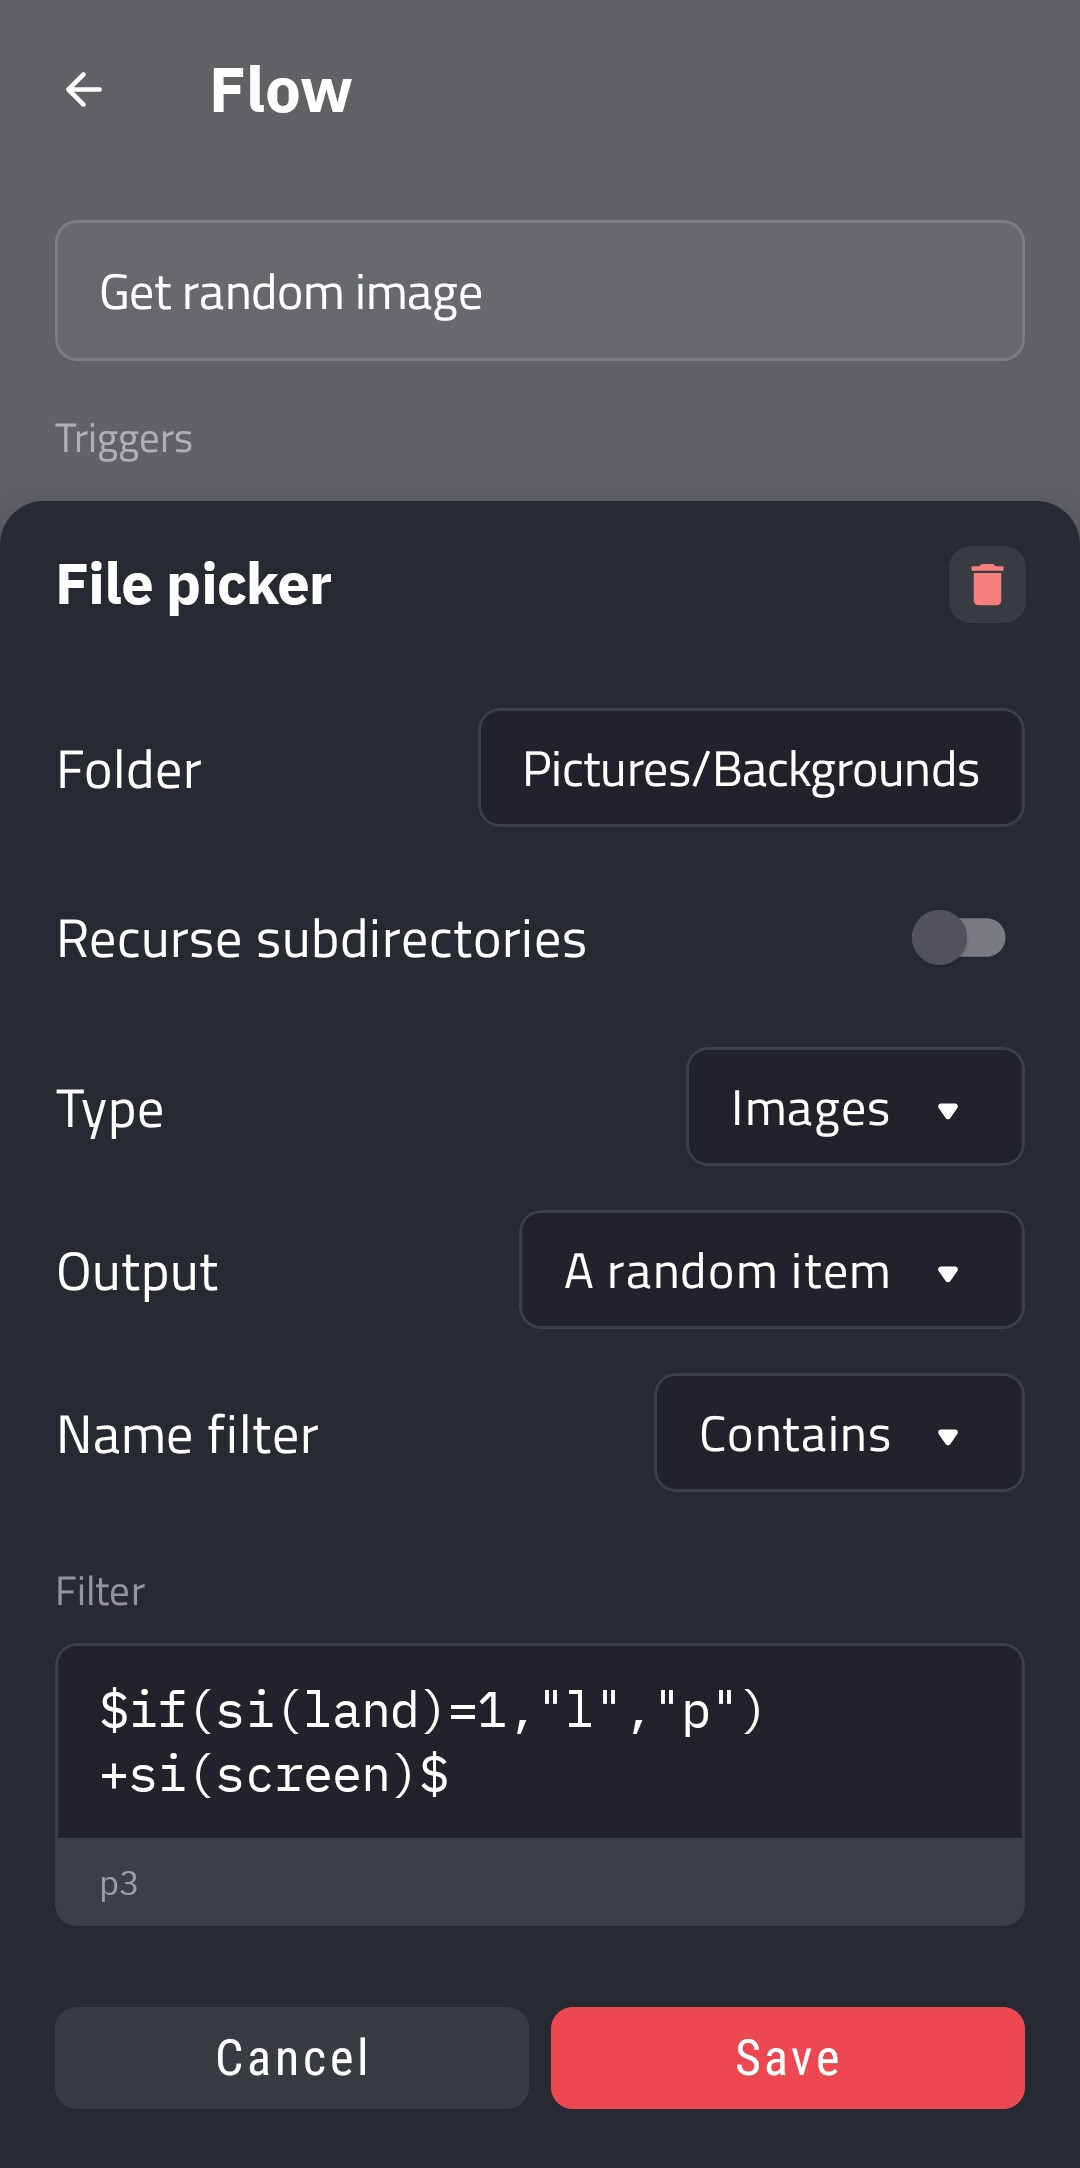
Task: Click the Flow page title
Action: click(x=281, y=90)
